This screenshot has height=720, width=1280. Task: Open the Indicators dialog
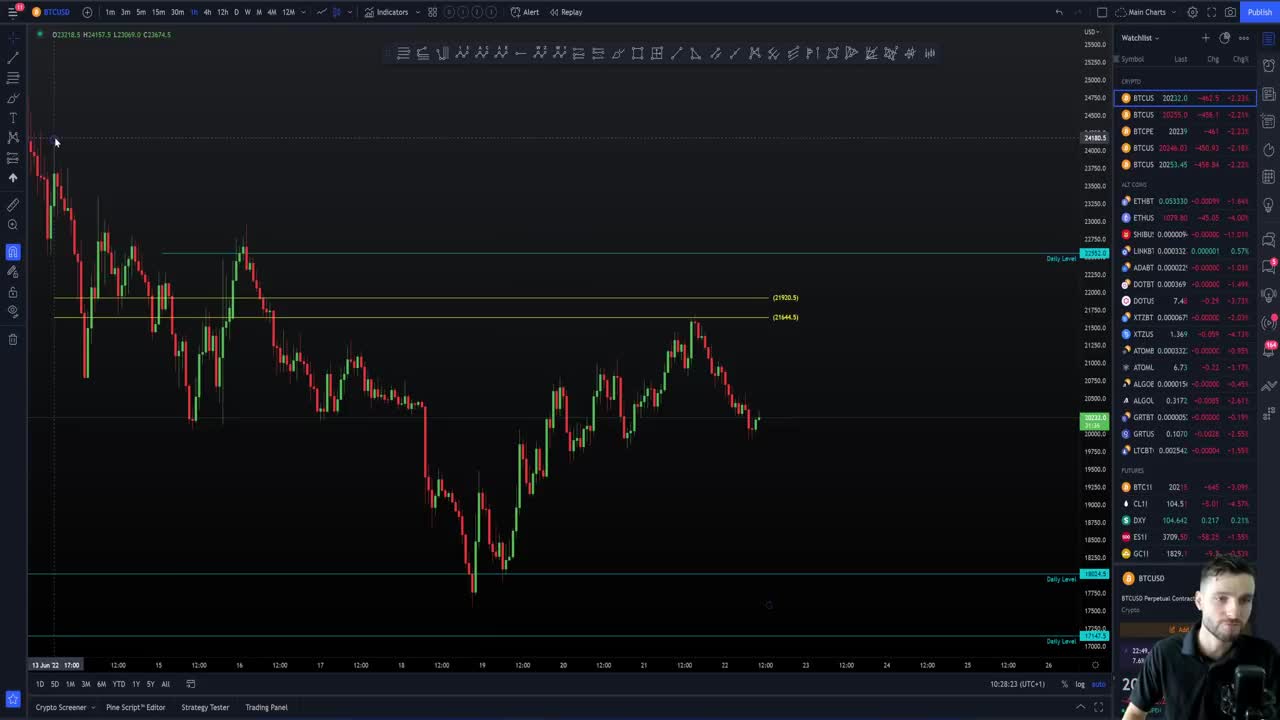pyautogui.click(x=386, y=12)
